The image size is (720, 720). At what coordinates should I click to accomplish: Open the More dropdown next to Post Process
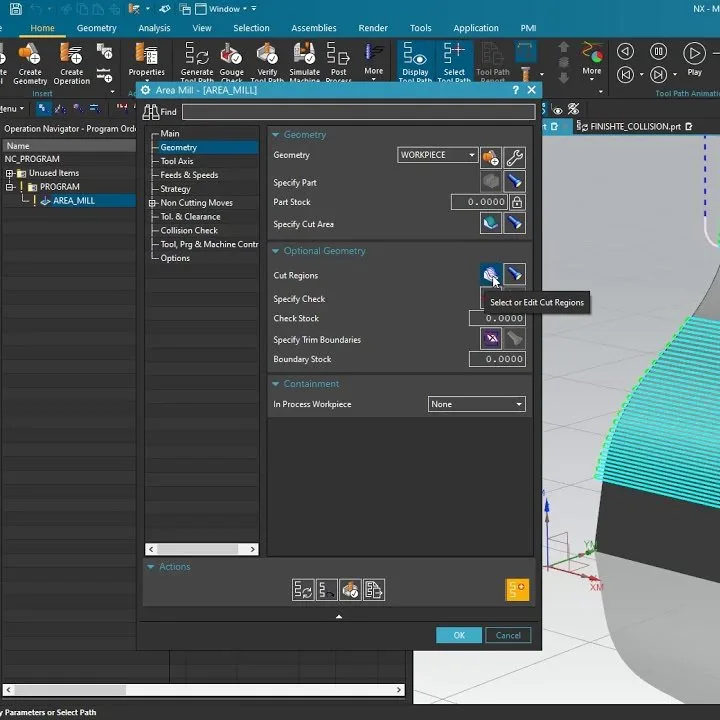click(x=373, y=60)
